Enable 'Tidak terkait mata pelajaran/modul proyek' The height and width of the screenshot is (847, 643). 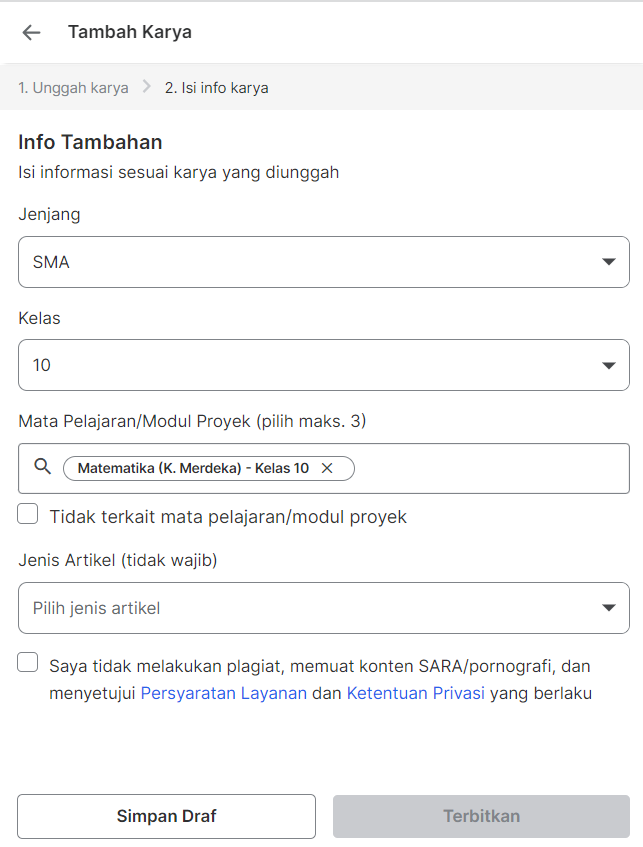click(x=27, y=513)
